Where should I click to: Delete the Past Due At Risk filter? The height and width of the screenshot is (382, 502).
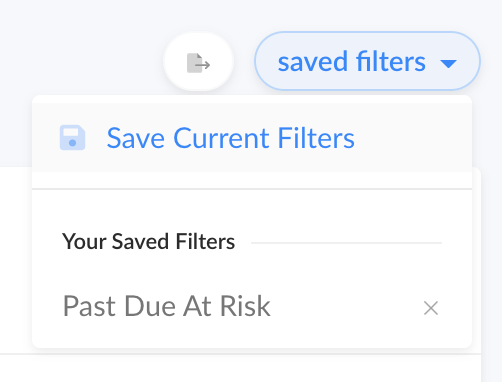pyautogui.click(x=431, y=308)
